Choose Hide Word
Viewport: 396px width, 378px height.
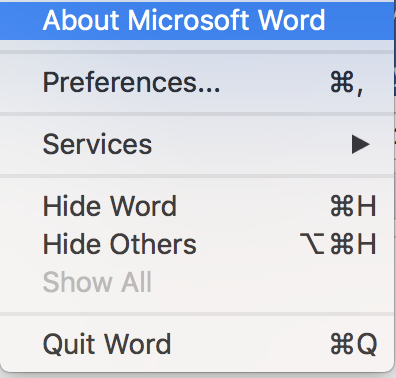(197, 206)
